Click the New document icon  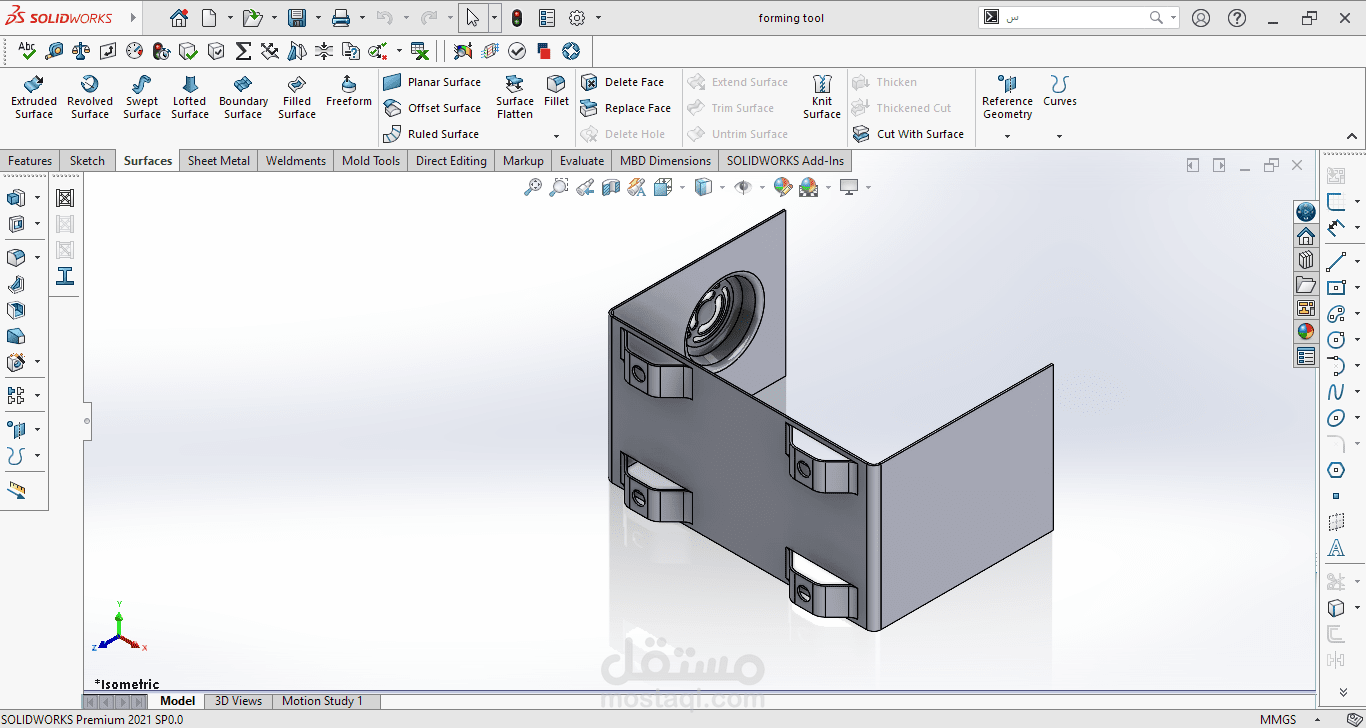tap(208, 18)
